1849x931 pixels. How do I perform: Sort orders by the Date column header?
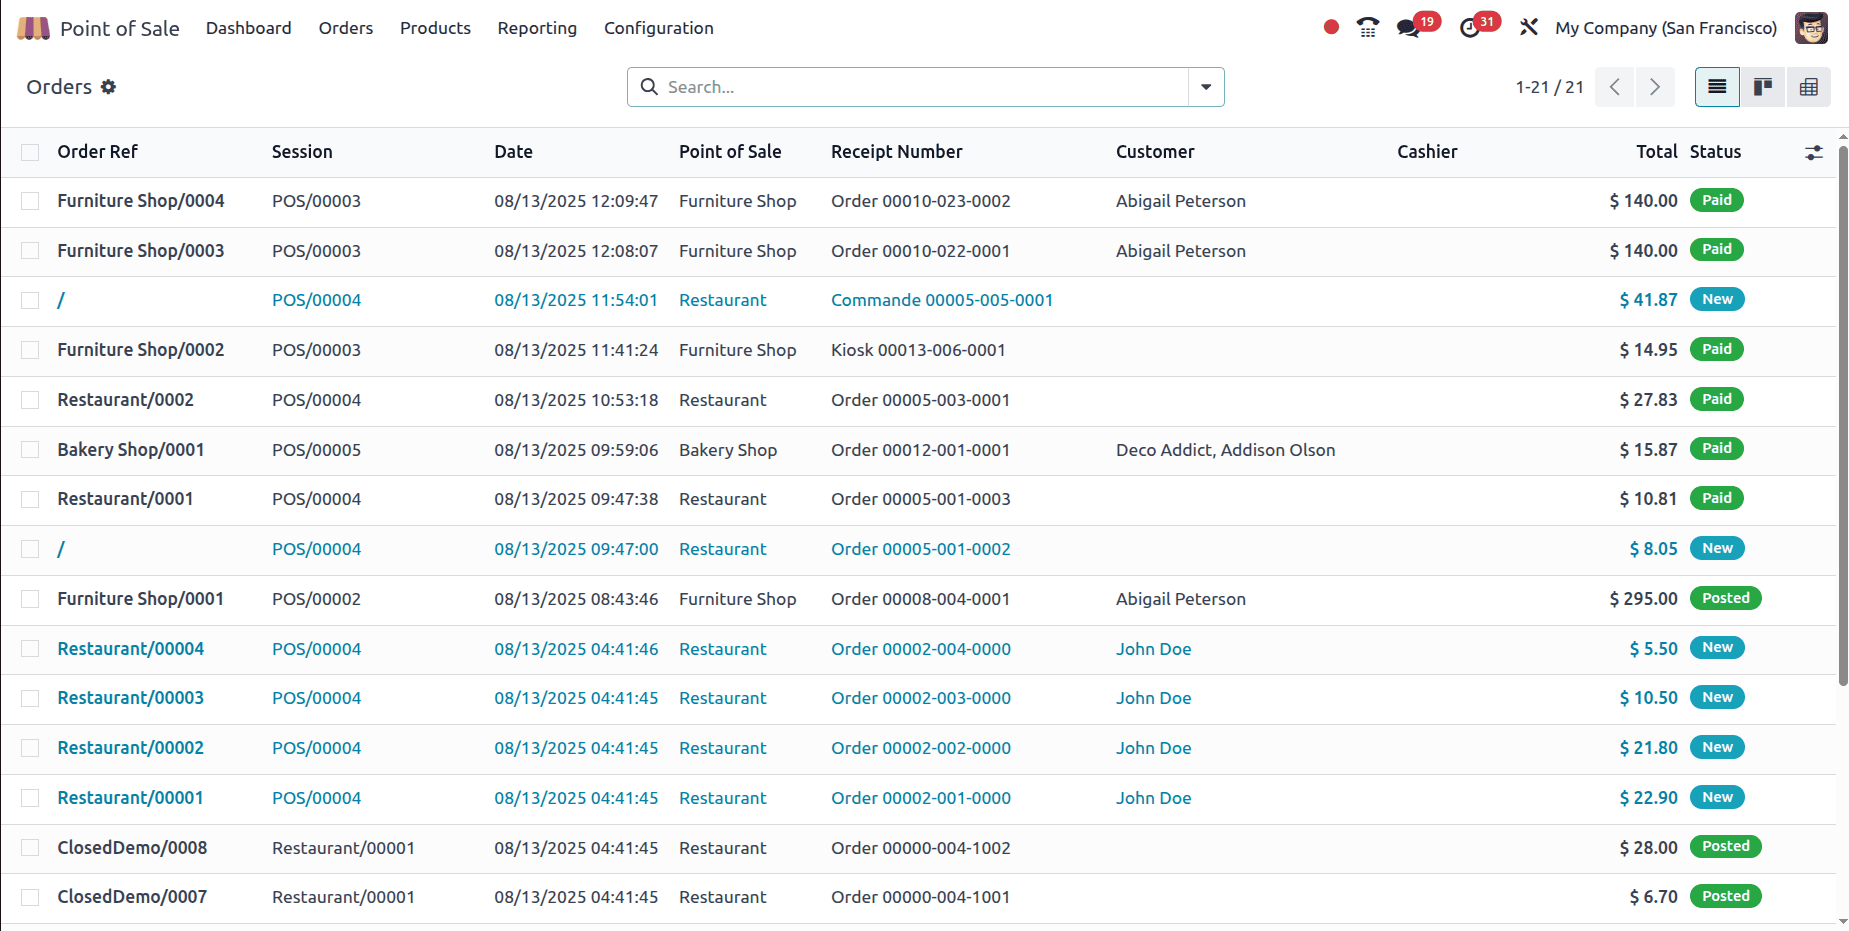(513, 152)
